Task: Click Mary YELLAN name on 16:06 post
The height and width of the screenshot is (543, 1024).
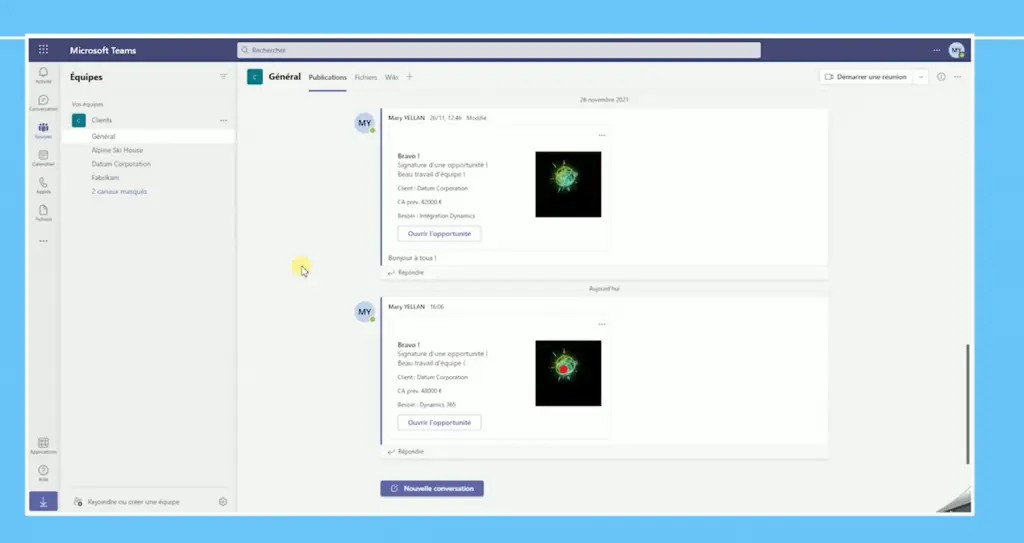Action: coord(406,306)
